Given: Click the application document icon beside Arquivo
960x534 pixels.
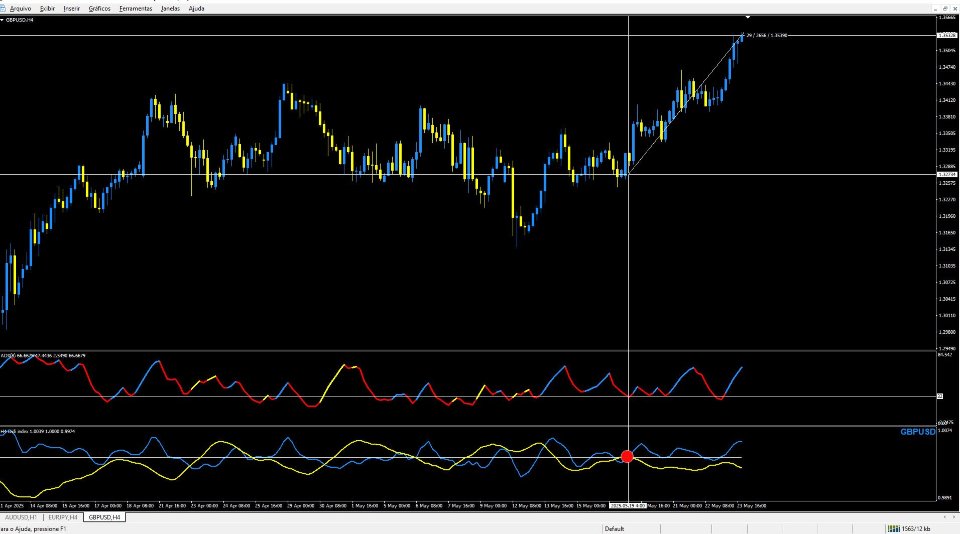Looking at the screenshot, I should [3, 9].
